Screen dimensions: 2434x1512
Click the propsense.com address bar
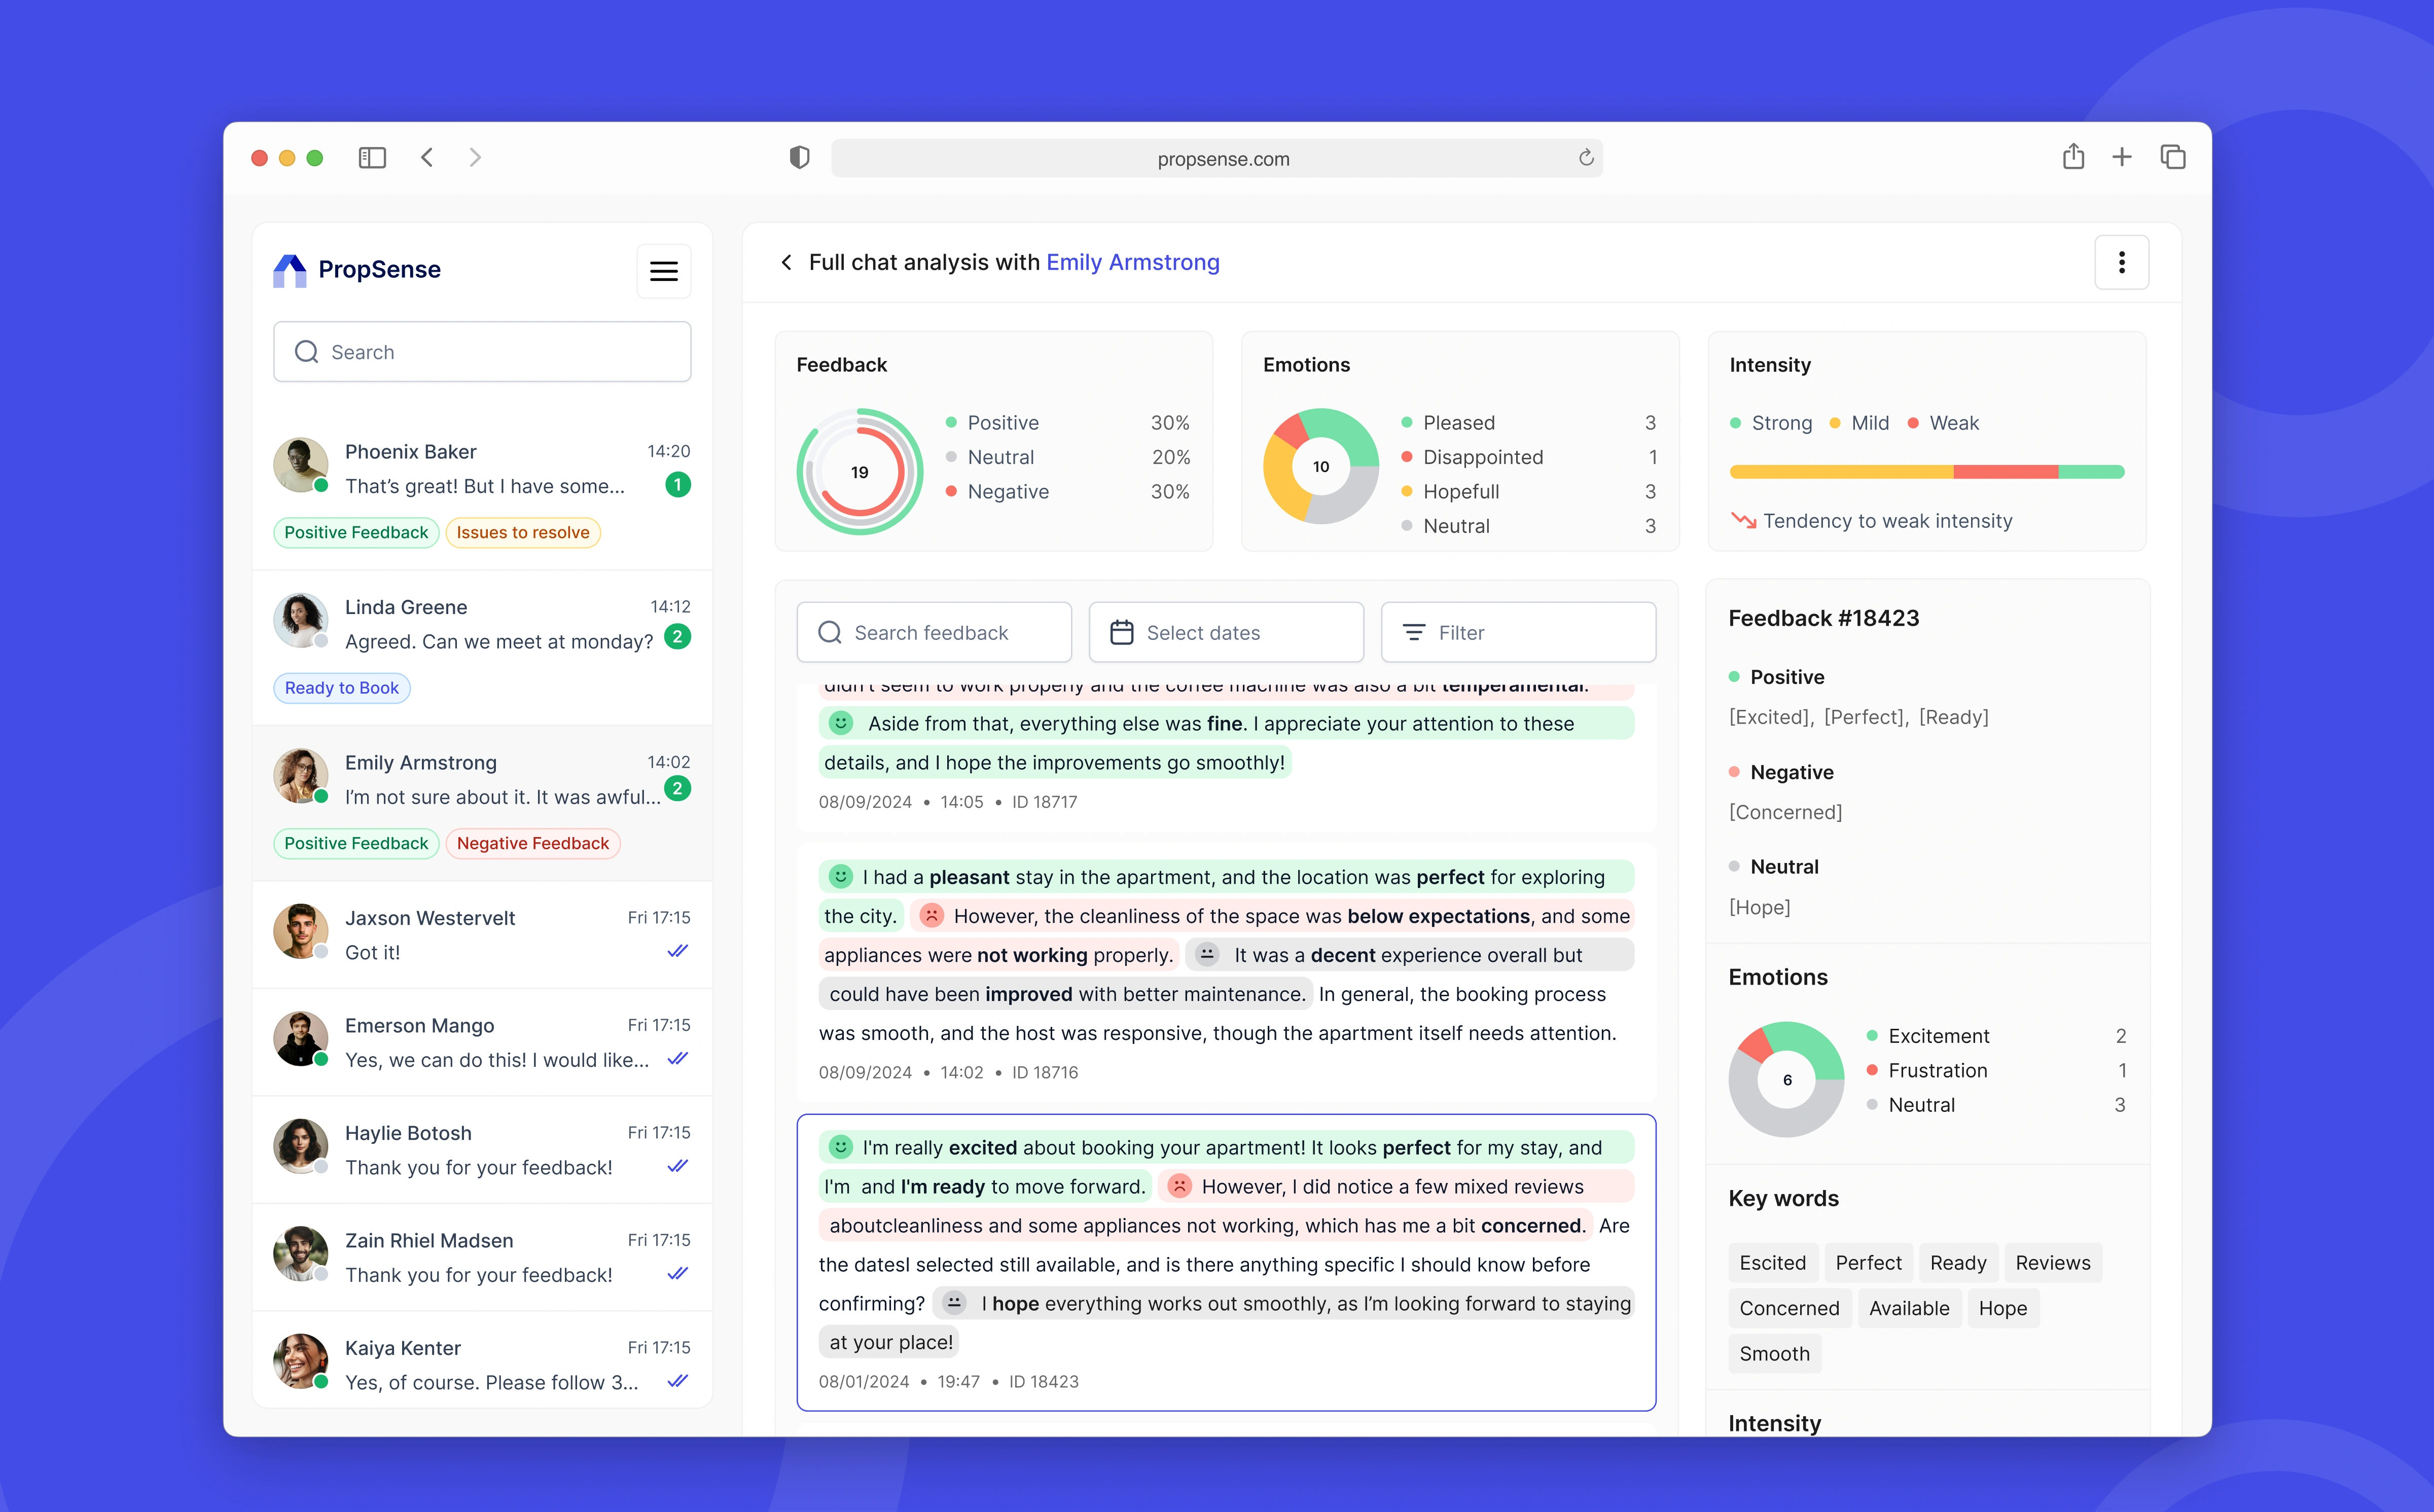(x=1217, y=158)
